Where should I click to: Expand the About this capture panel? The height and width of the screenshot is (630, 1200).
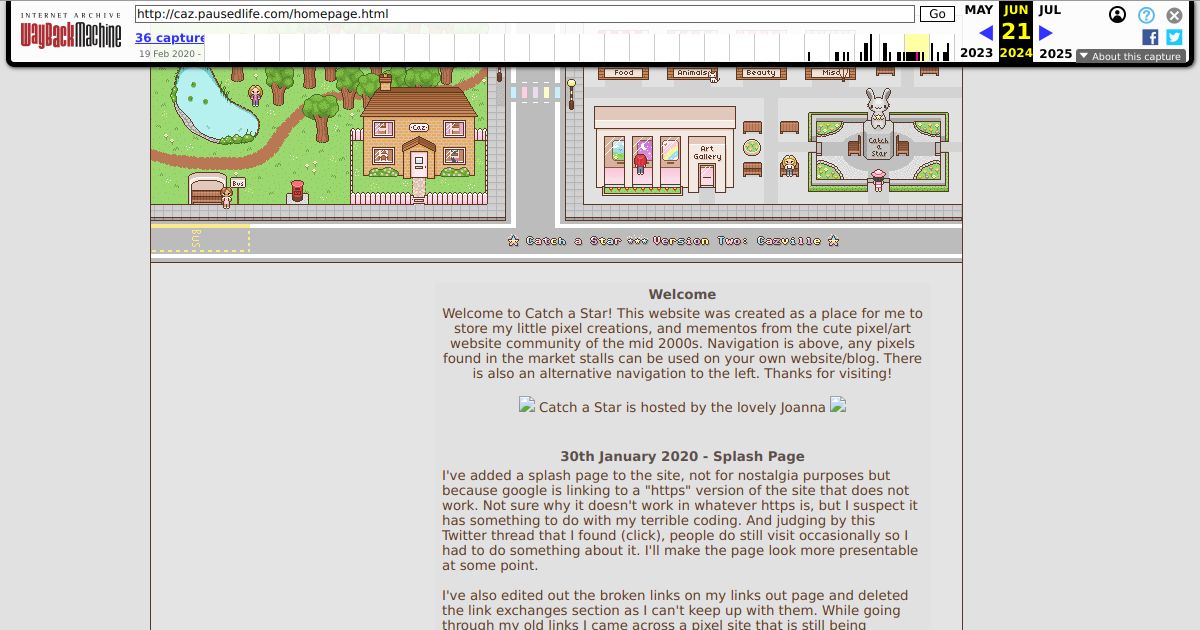pyautogui.click(x=1131, y=56)
